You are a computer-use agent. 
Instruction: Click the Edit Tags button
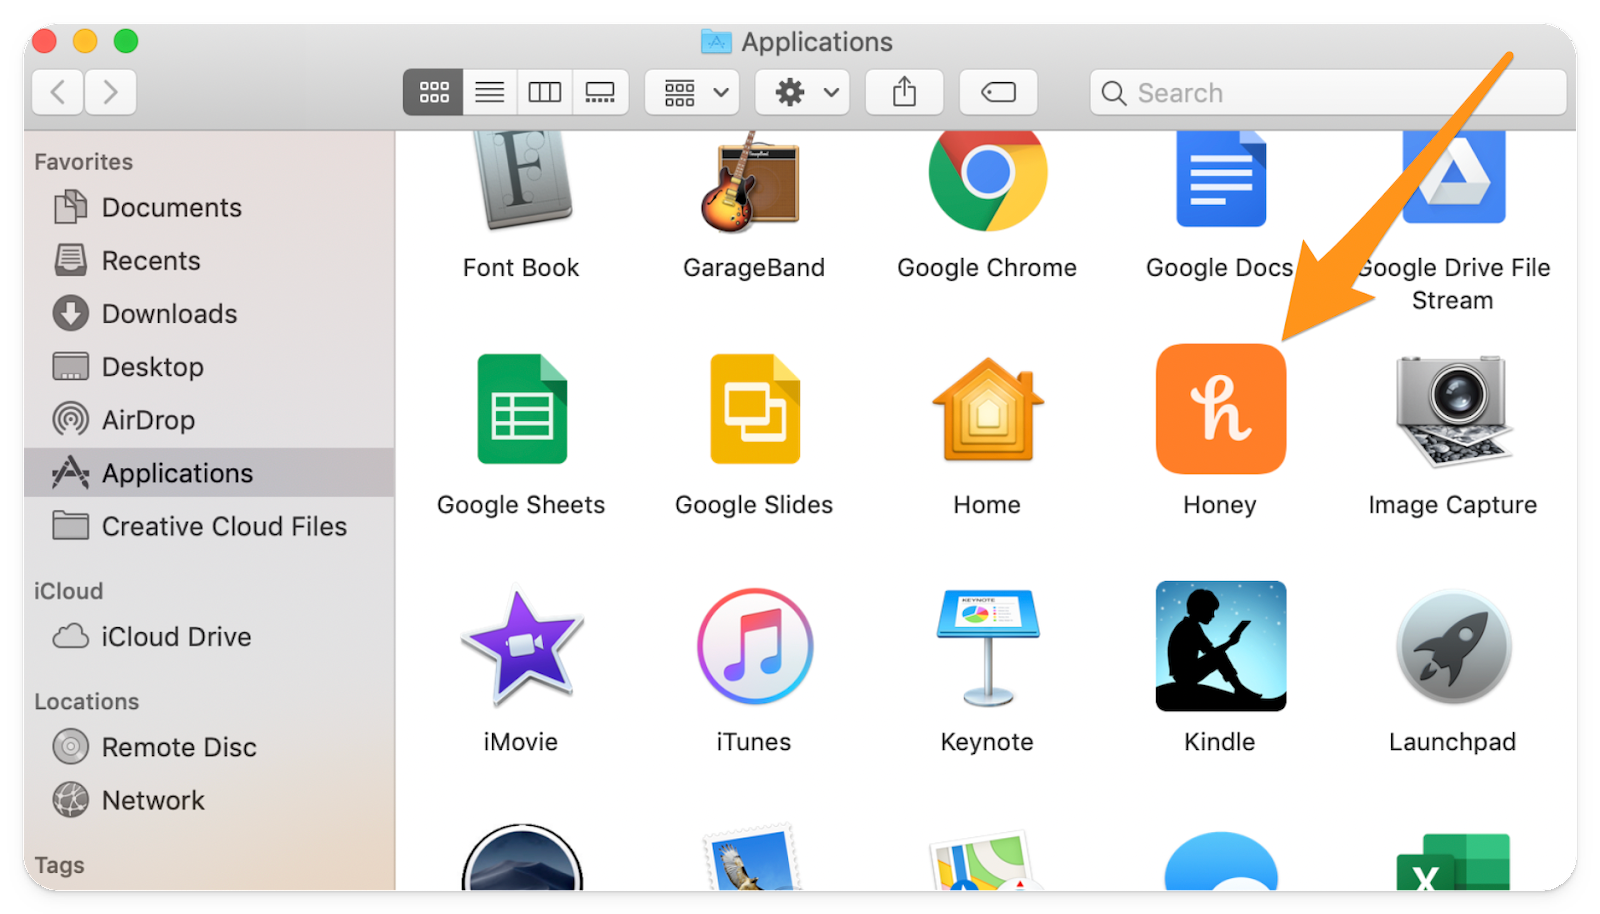[998, 92]
